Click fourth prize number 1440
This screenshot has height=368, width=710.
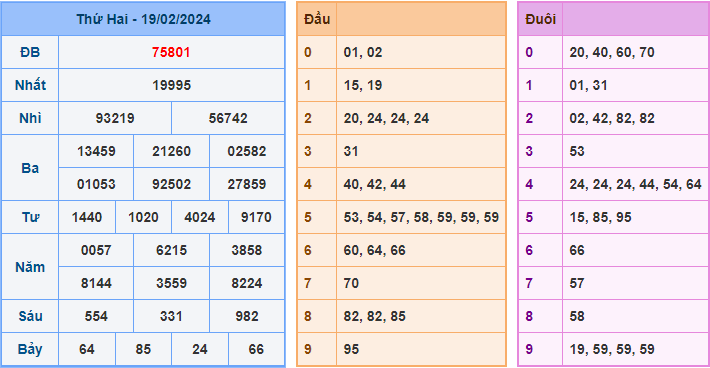tap(87, 217)
